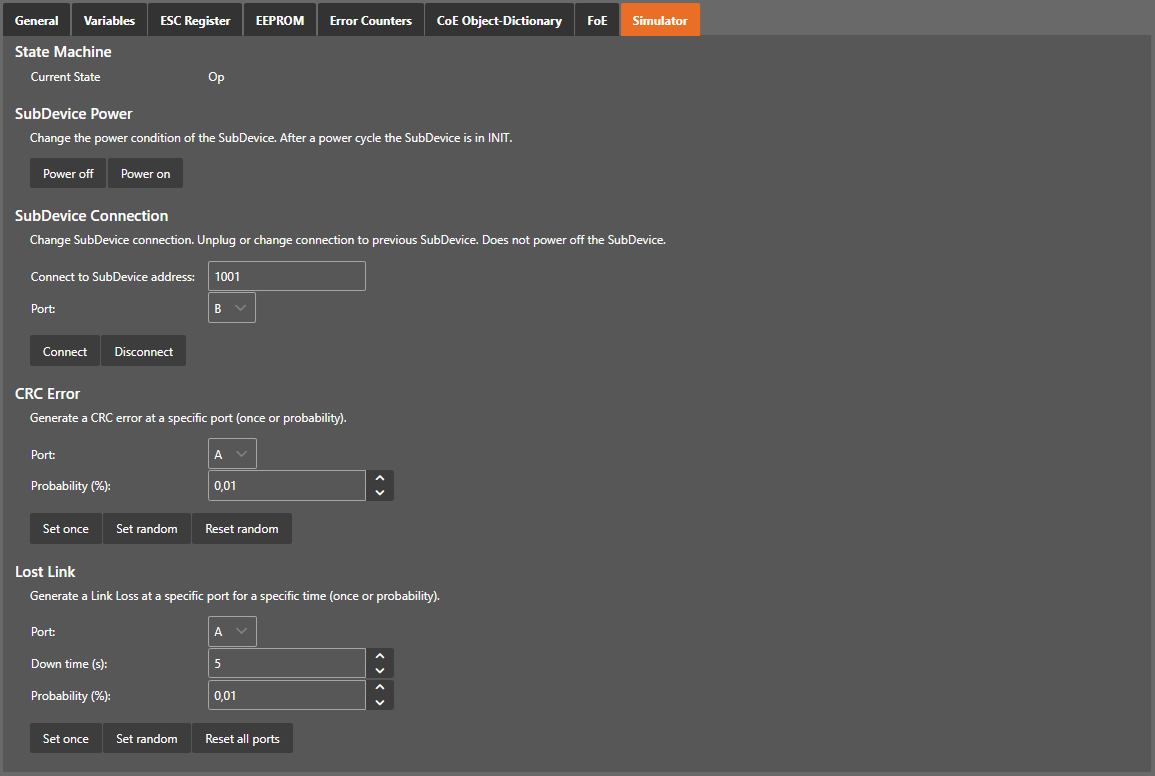This screenshot has width=1155, height=776.
Task: Click the 'CRC Error' heading
Action: coord(47,394)
